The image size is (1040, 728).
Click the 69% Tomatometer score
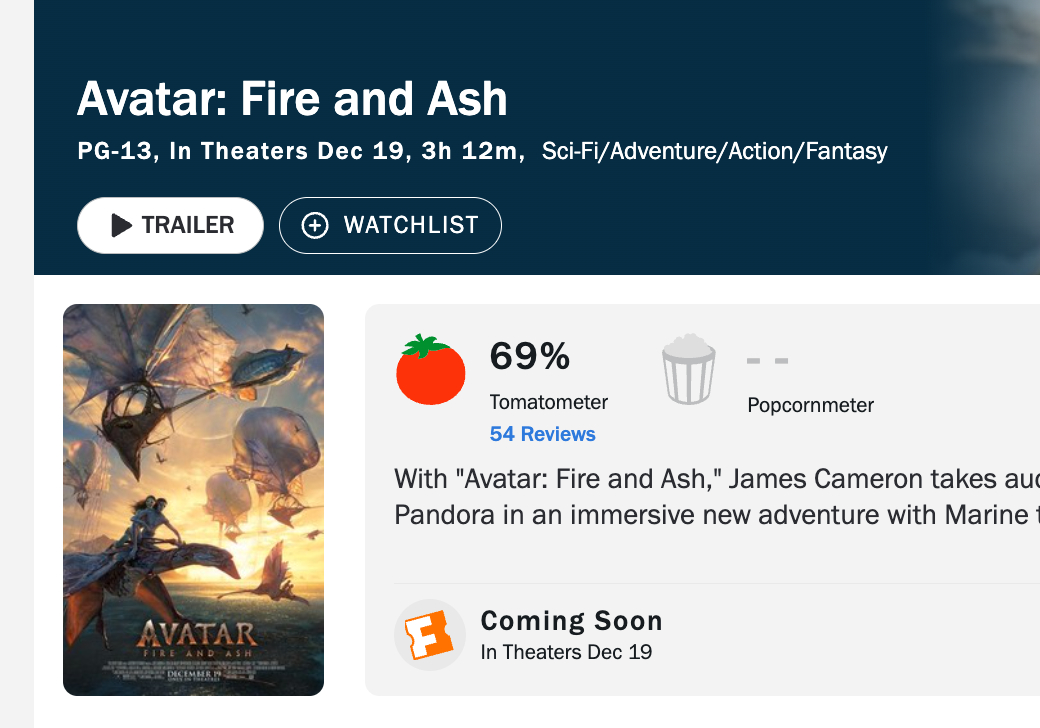(529, 356)
